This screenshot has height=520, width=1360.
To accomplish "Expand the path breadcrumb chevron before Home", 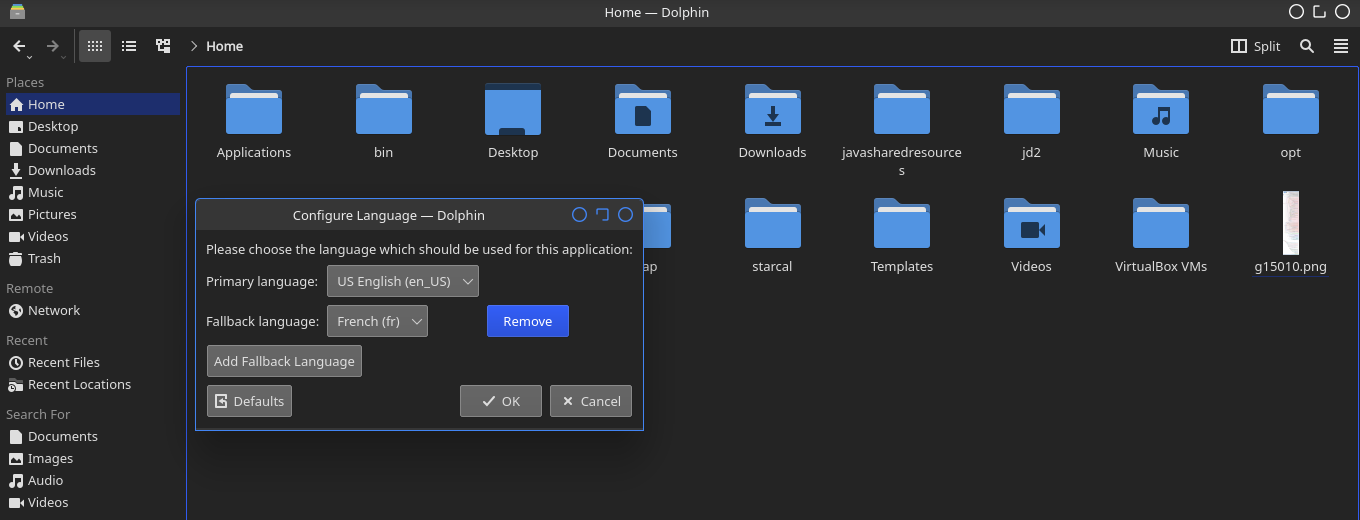I will click(194, 46).
